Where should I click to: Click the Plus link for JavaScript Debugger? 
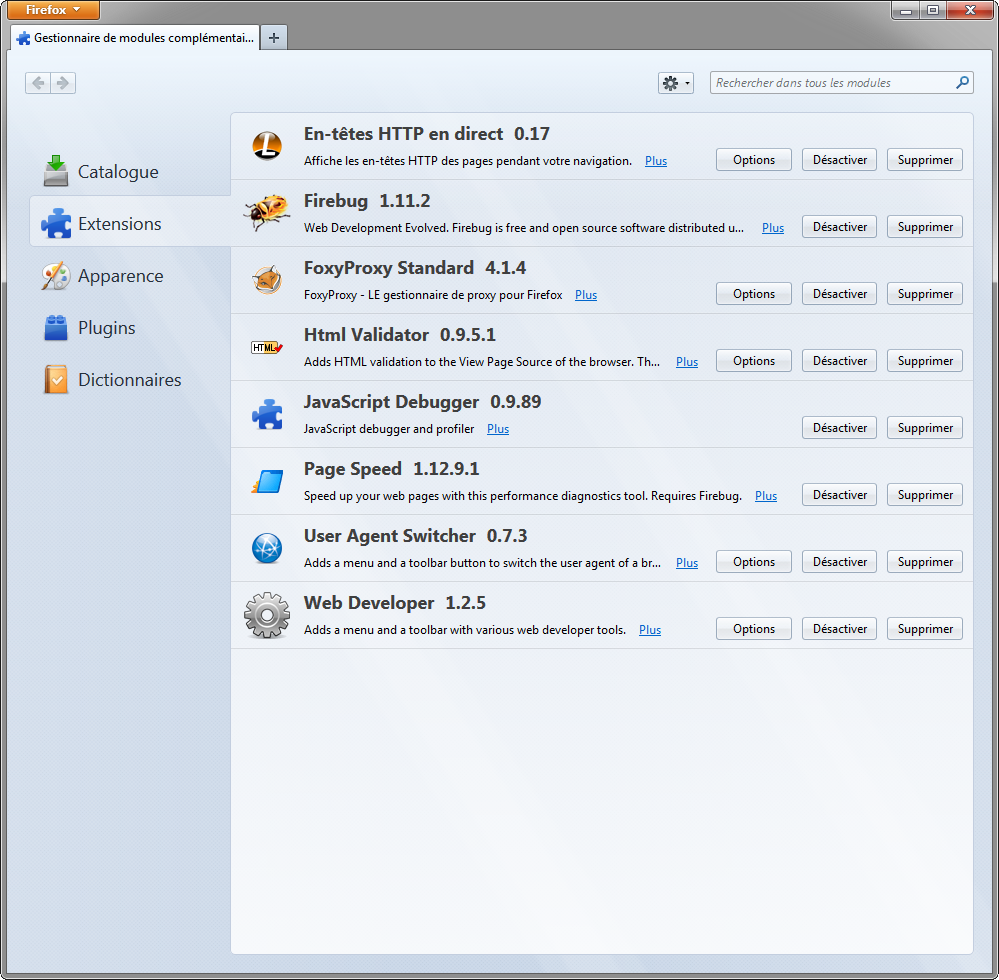pyautogui.click(x=498, y=428)
